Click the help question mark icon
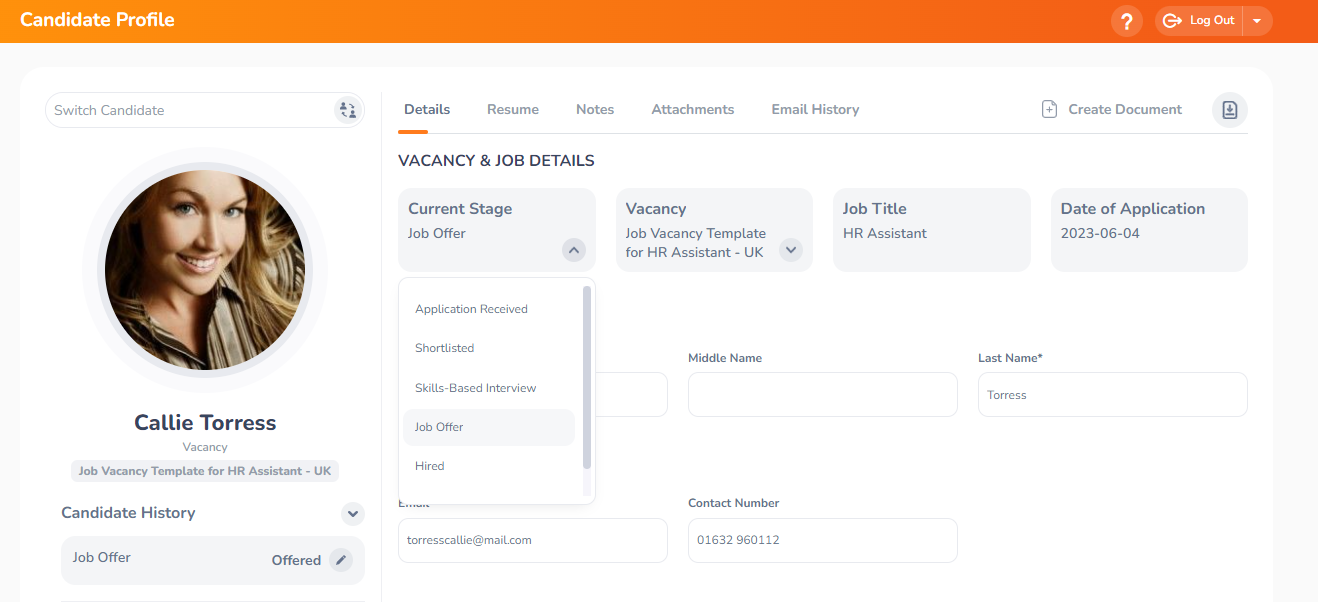Screen dimensions: 1318x602 (1126, 21)
